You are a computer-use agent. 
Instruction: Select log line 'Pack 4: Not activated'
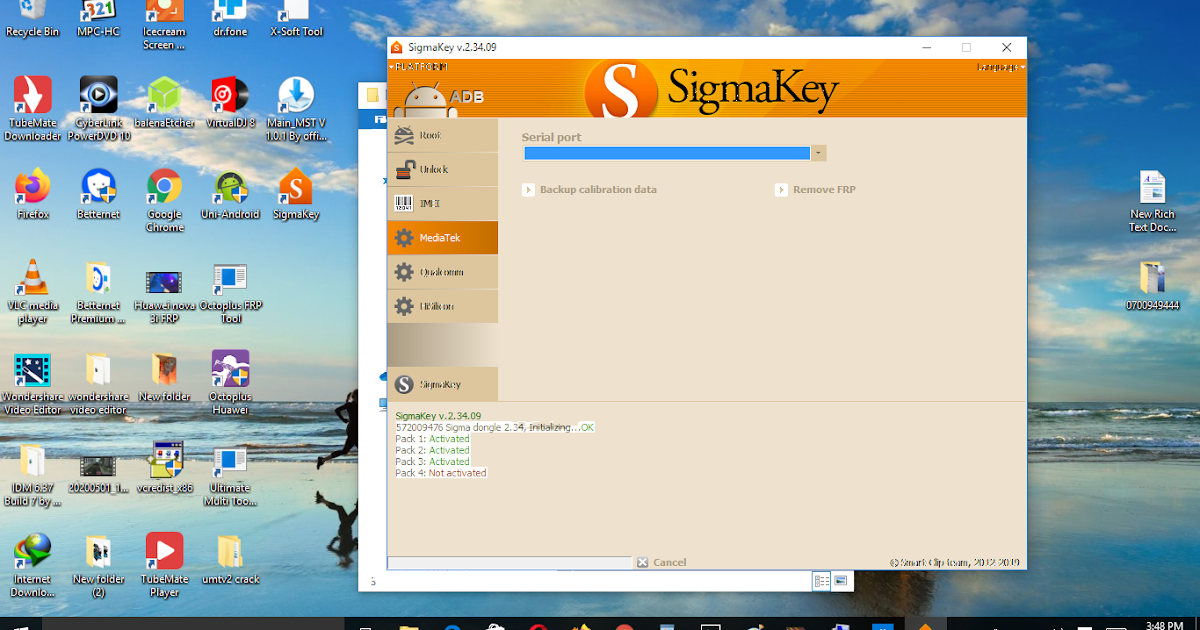click(441, 473)
